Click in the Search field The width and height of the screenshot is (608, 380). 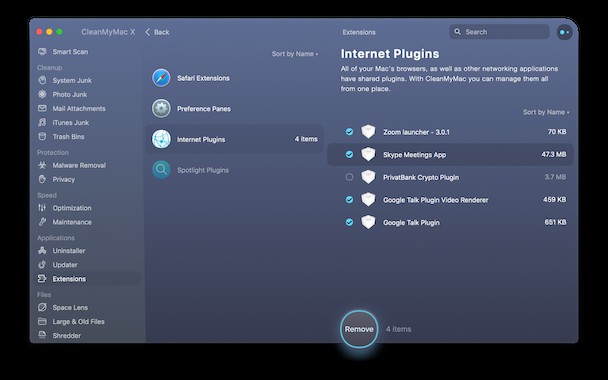coord(499,32)
